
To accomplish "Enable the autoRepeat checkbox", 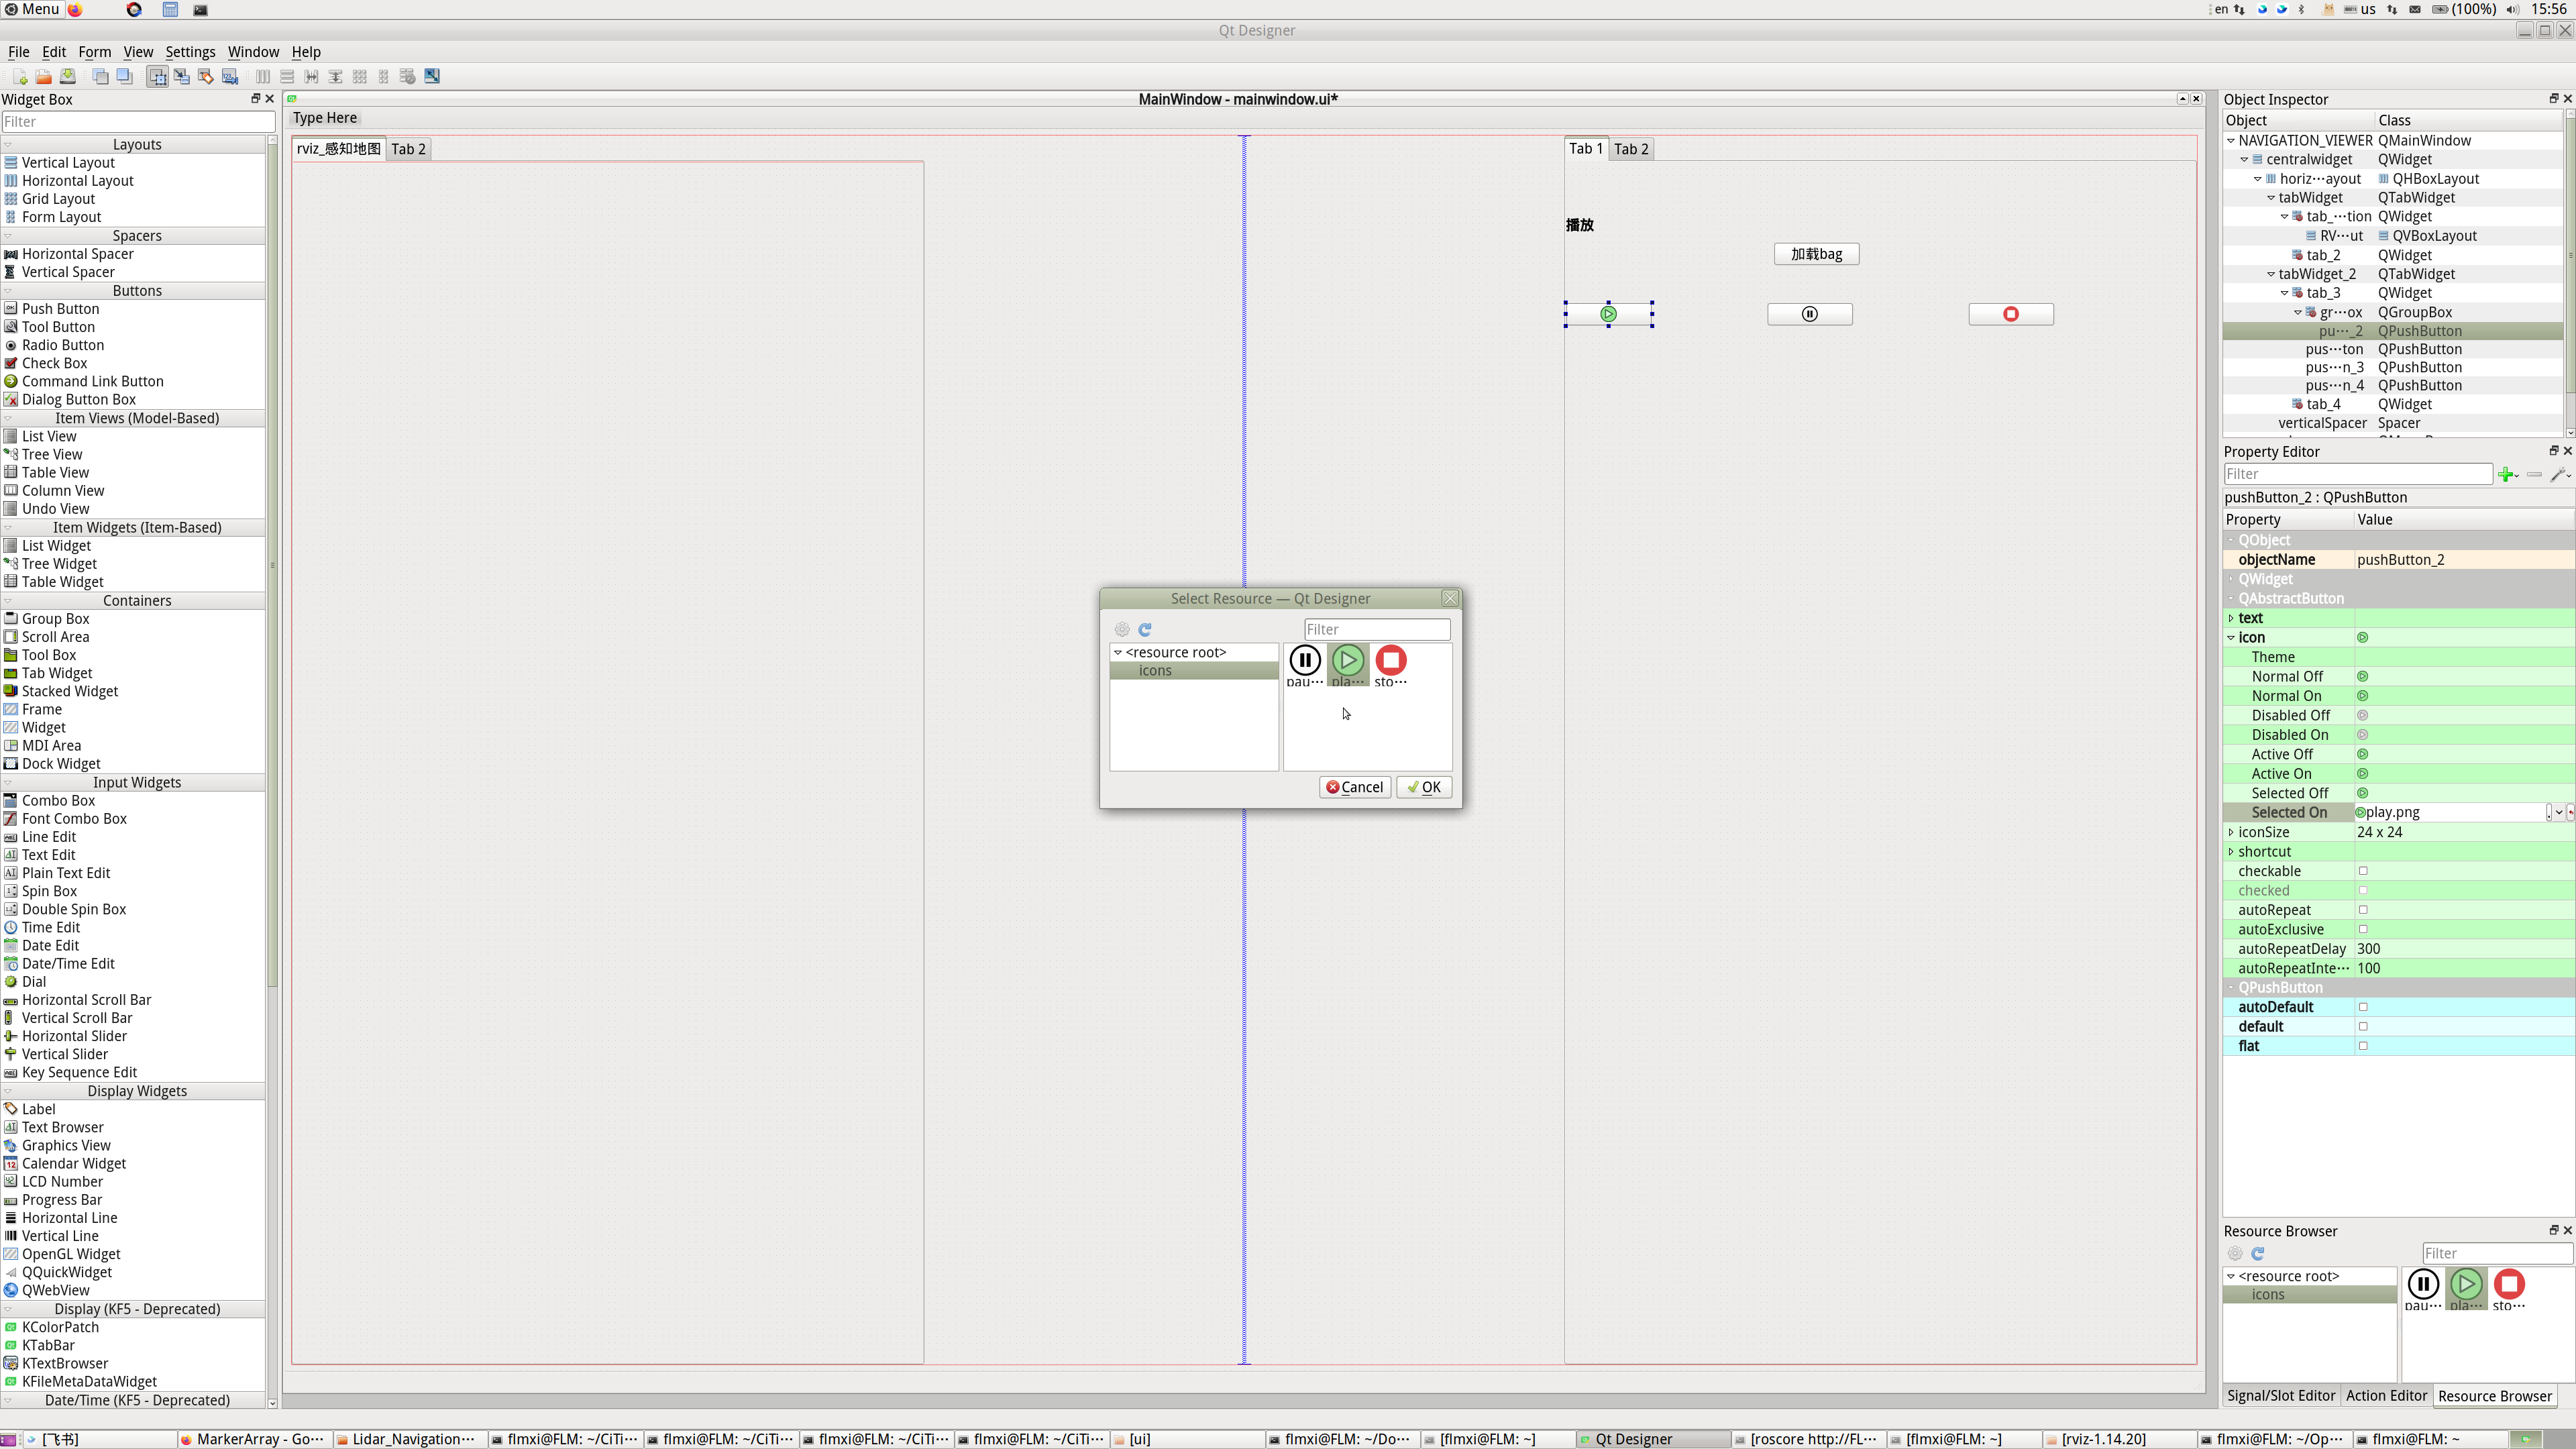I will click(2363, 910).
